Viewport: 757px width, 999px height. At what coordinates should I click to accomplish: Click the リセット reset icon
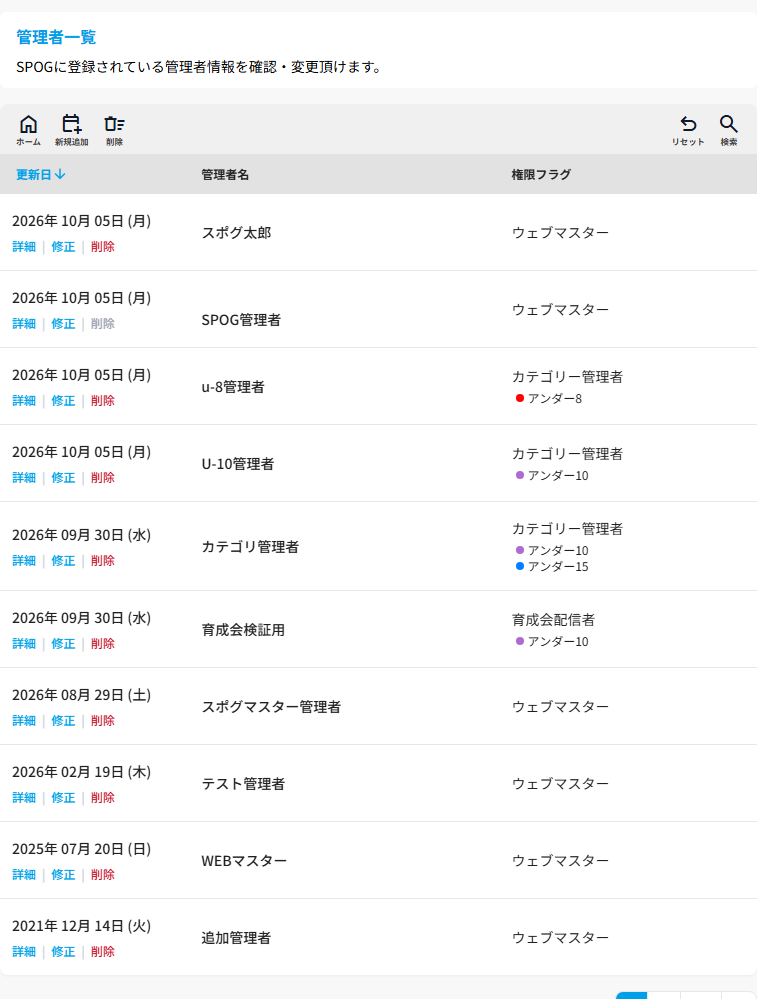click(x=688, y=131)
